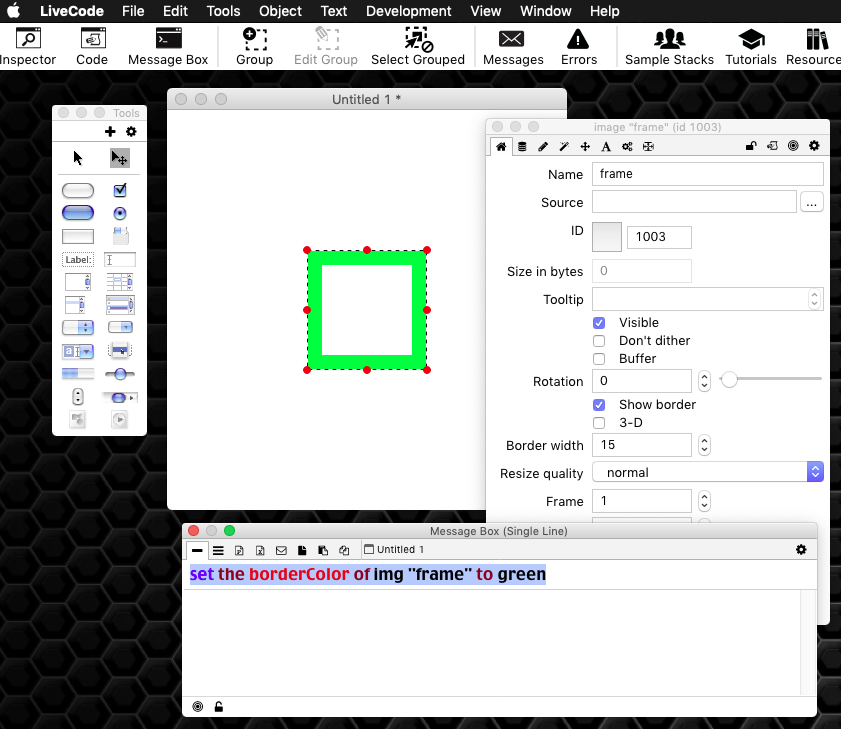The width and height of the screenshot is (841, 729).
Task: Click the Source browse "..." button
Action: coord(811,203)
